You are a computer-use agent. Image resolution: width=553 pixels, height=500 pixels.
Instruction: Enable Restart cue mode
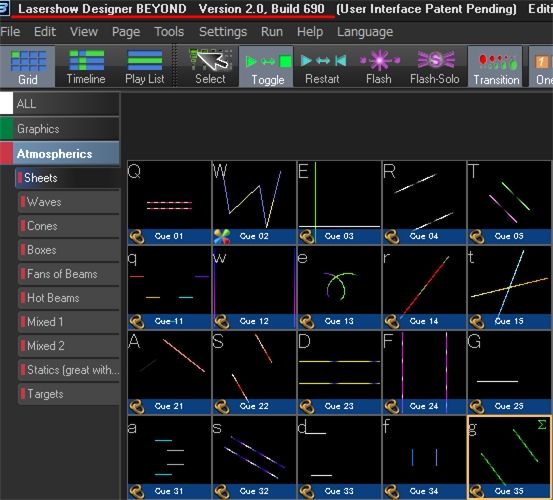322,67
